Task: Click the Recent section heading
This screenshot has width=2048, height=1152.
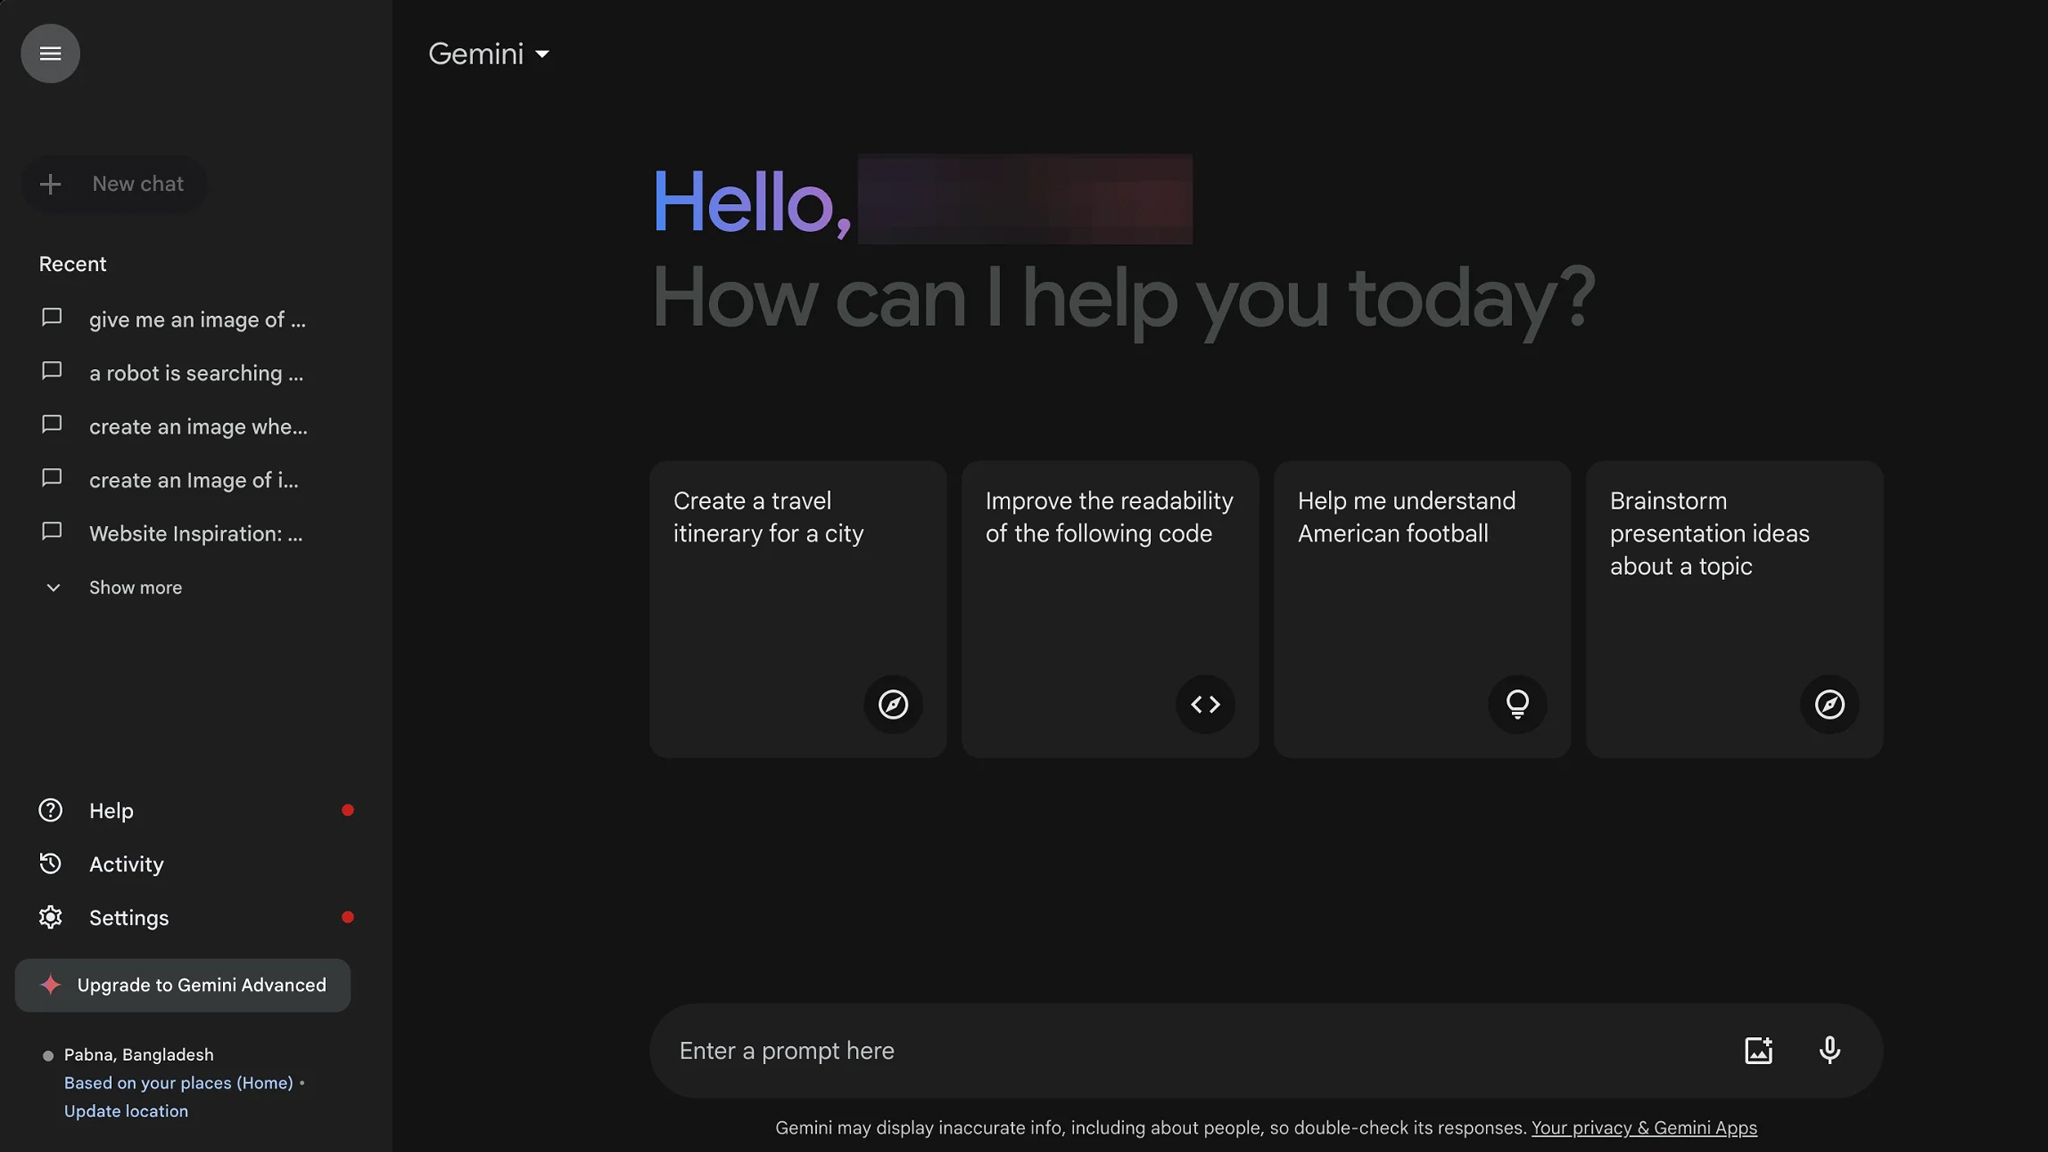Action: click(72, 264)
